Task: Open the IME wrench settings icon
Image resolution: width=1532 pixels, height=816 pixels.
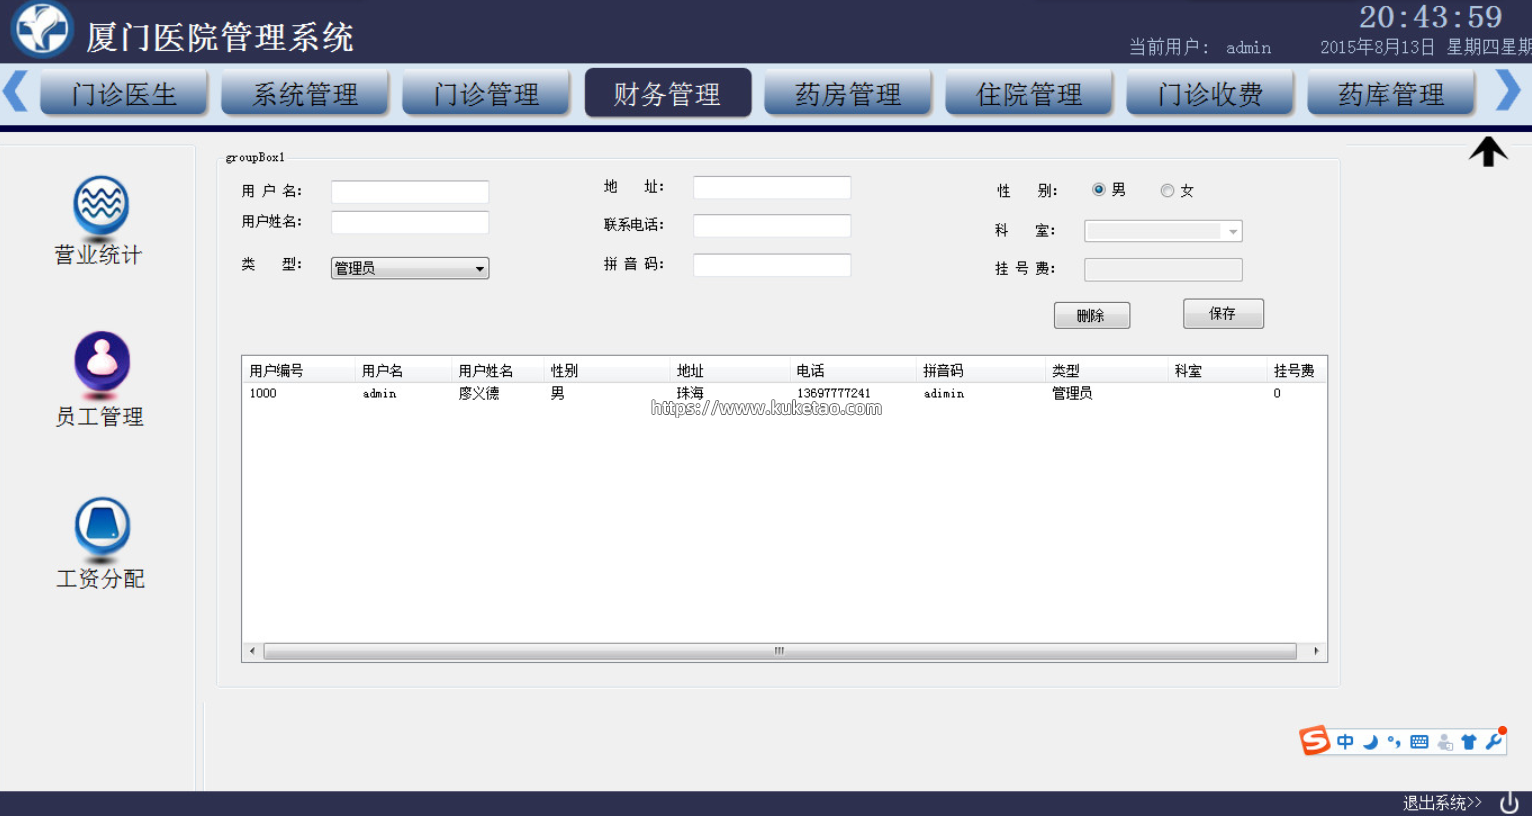Action: point(1494,742)
